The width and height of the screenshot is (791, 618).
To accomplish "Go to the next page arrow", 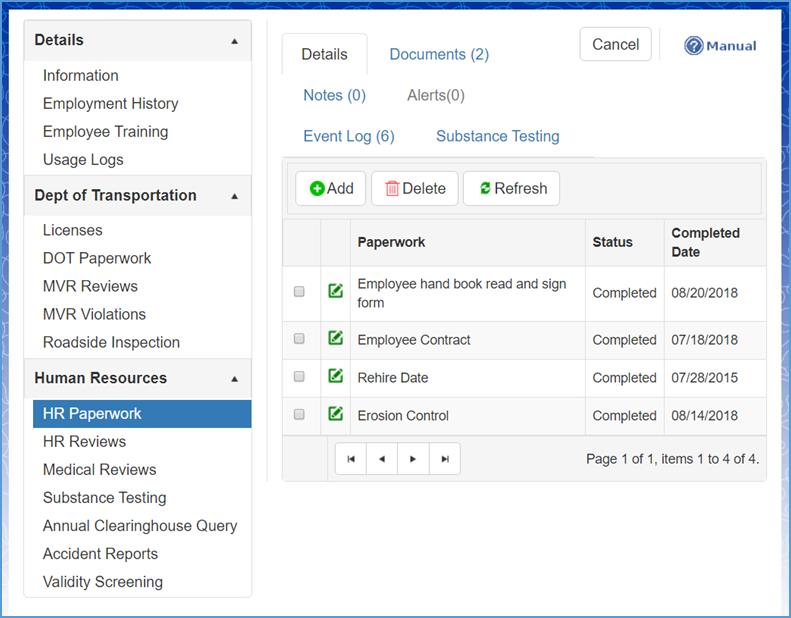I will tap(413, 459).
